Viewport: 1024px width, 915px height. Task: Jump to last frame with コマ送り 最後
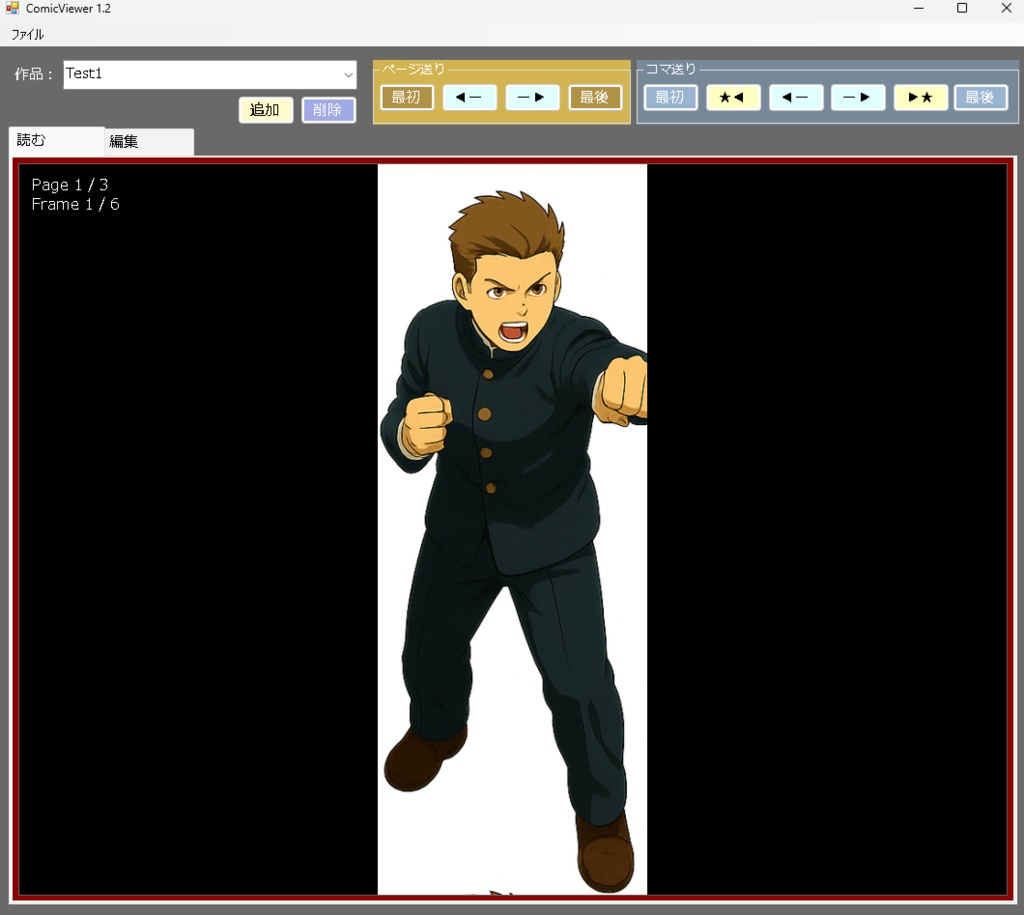[981, 97]
